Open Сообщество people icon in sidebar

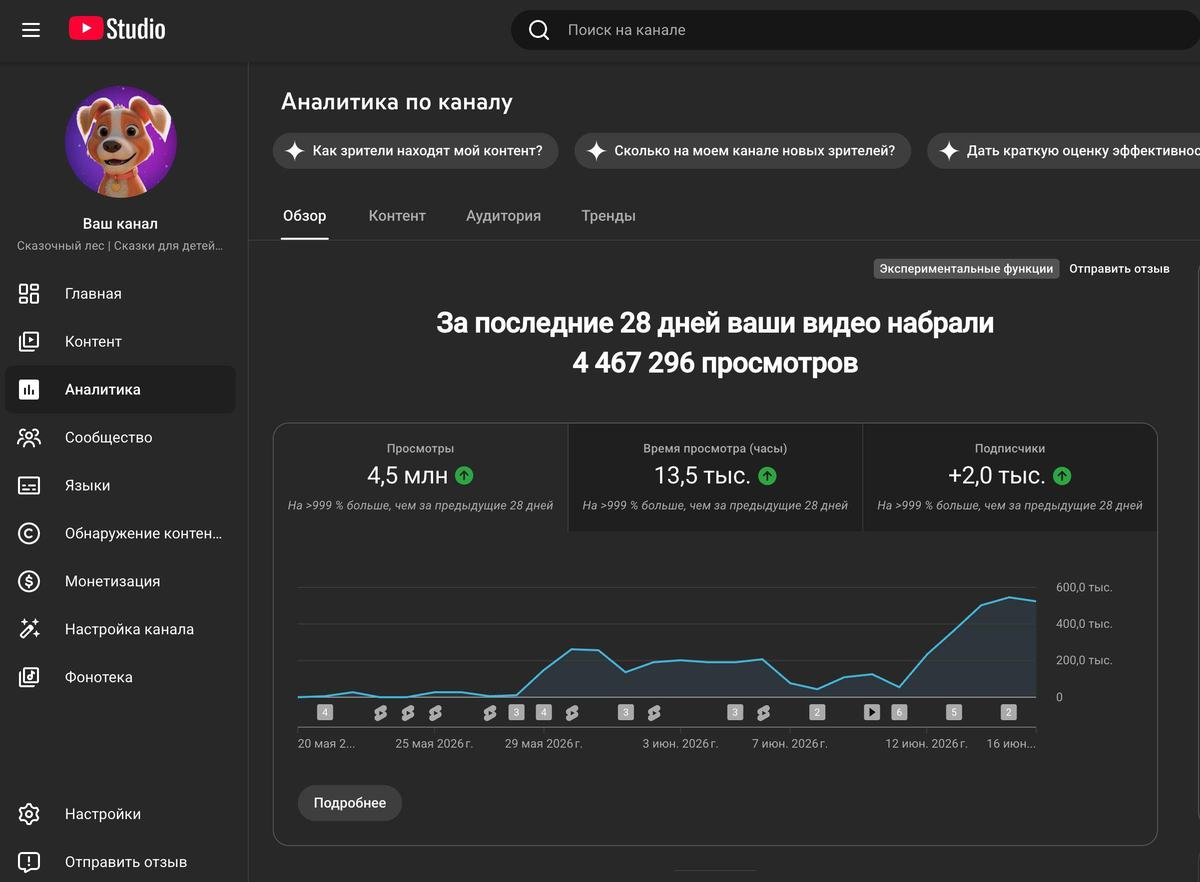click(29, 437)
